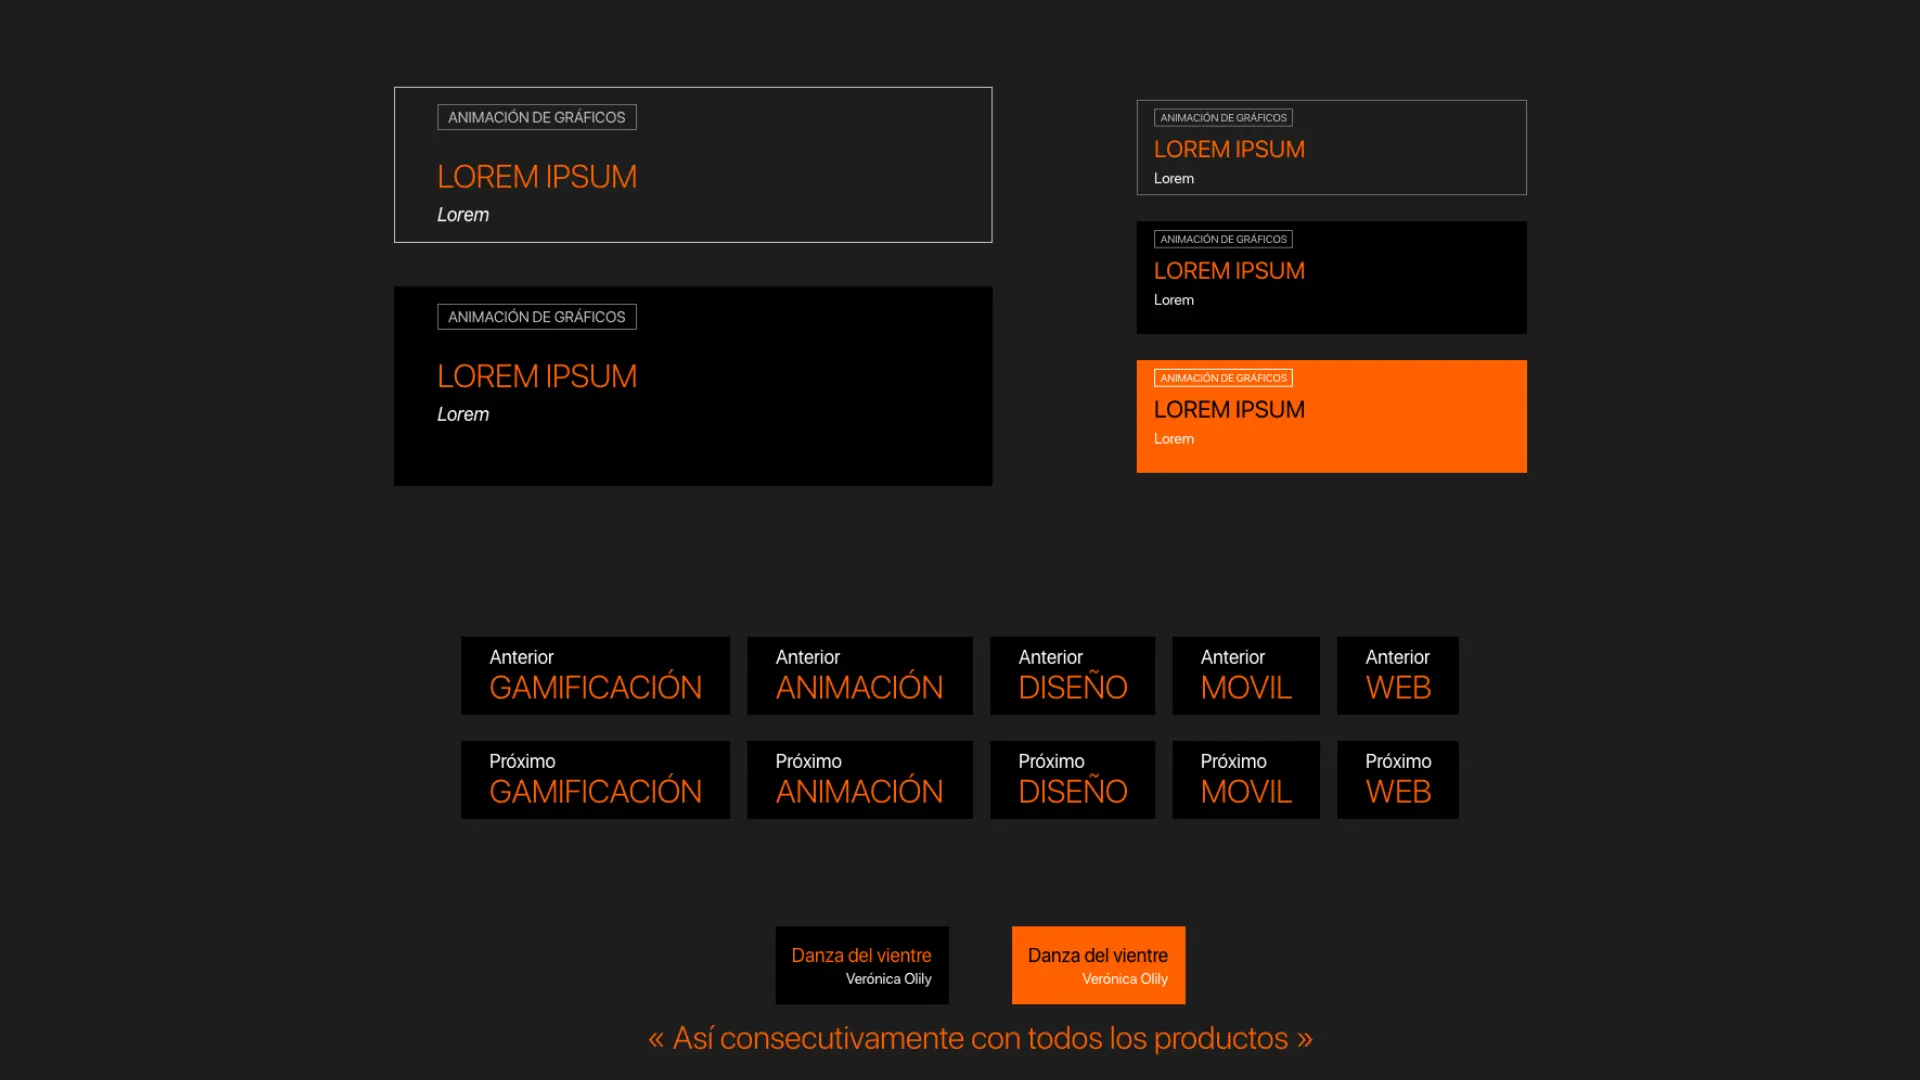This screenshot has height=1080, width=1920.
Task: Click the large black LOREM IPSUM card
Action: [693, 386]
